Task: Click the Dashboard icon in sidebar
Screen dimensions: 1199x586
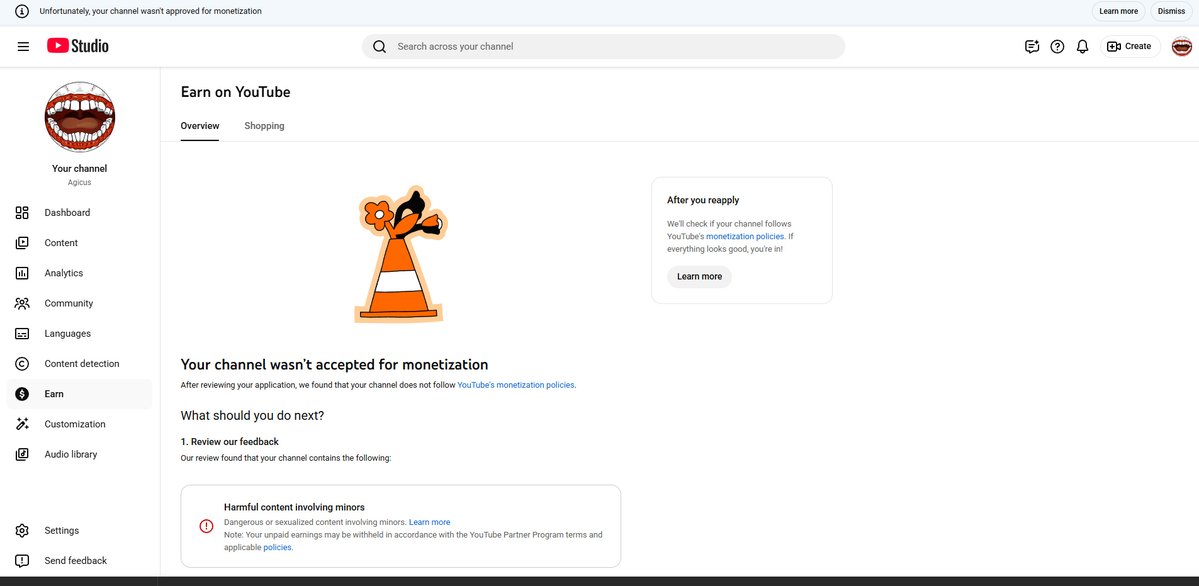Action: pos(22,213)
